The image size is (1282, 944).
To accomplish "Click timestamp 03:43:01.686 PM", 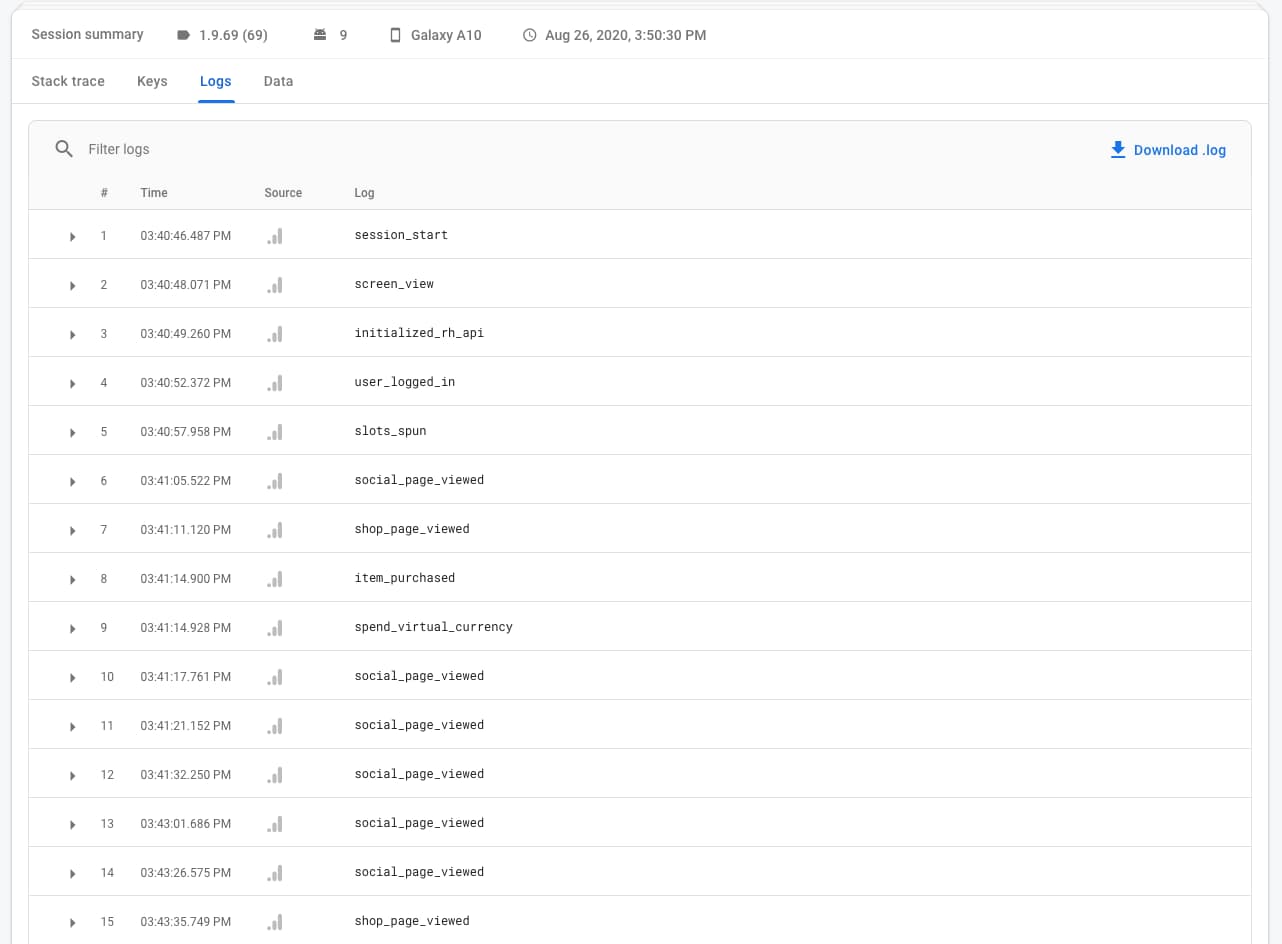I will (x=186, y=824).
